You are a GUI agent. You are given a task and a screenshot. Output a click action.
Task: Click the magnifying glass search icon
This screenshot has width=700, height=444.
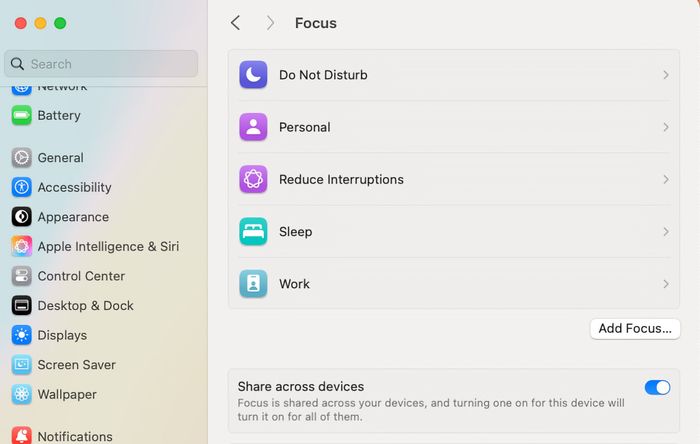[17, 64]
